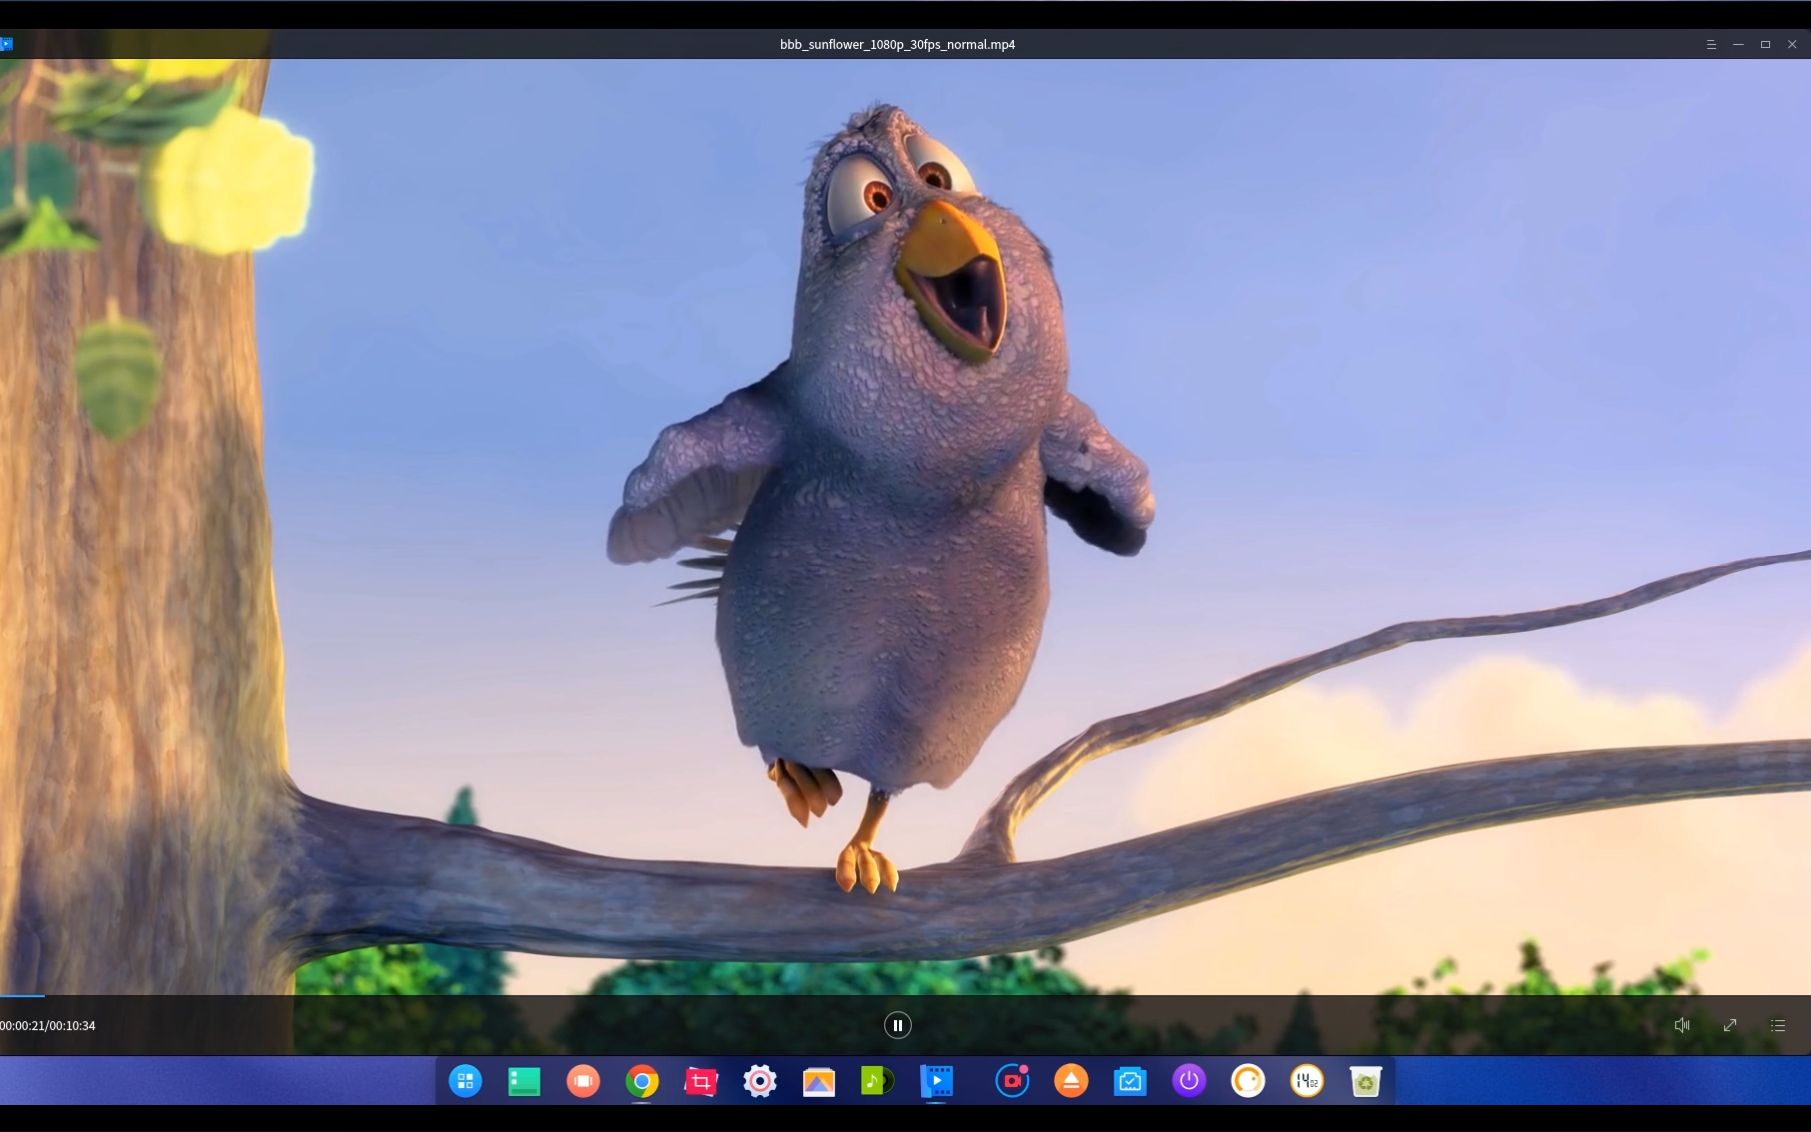
Task: Close the movie player window
Action: (x=1792, y=44)
